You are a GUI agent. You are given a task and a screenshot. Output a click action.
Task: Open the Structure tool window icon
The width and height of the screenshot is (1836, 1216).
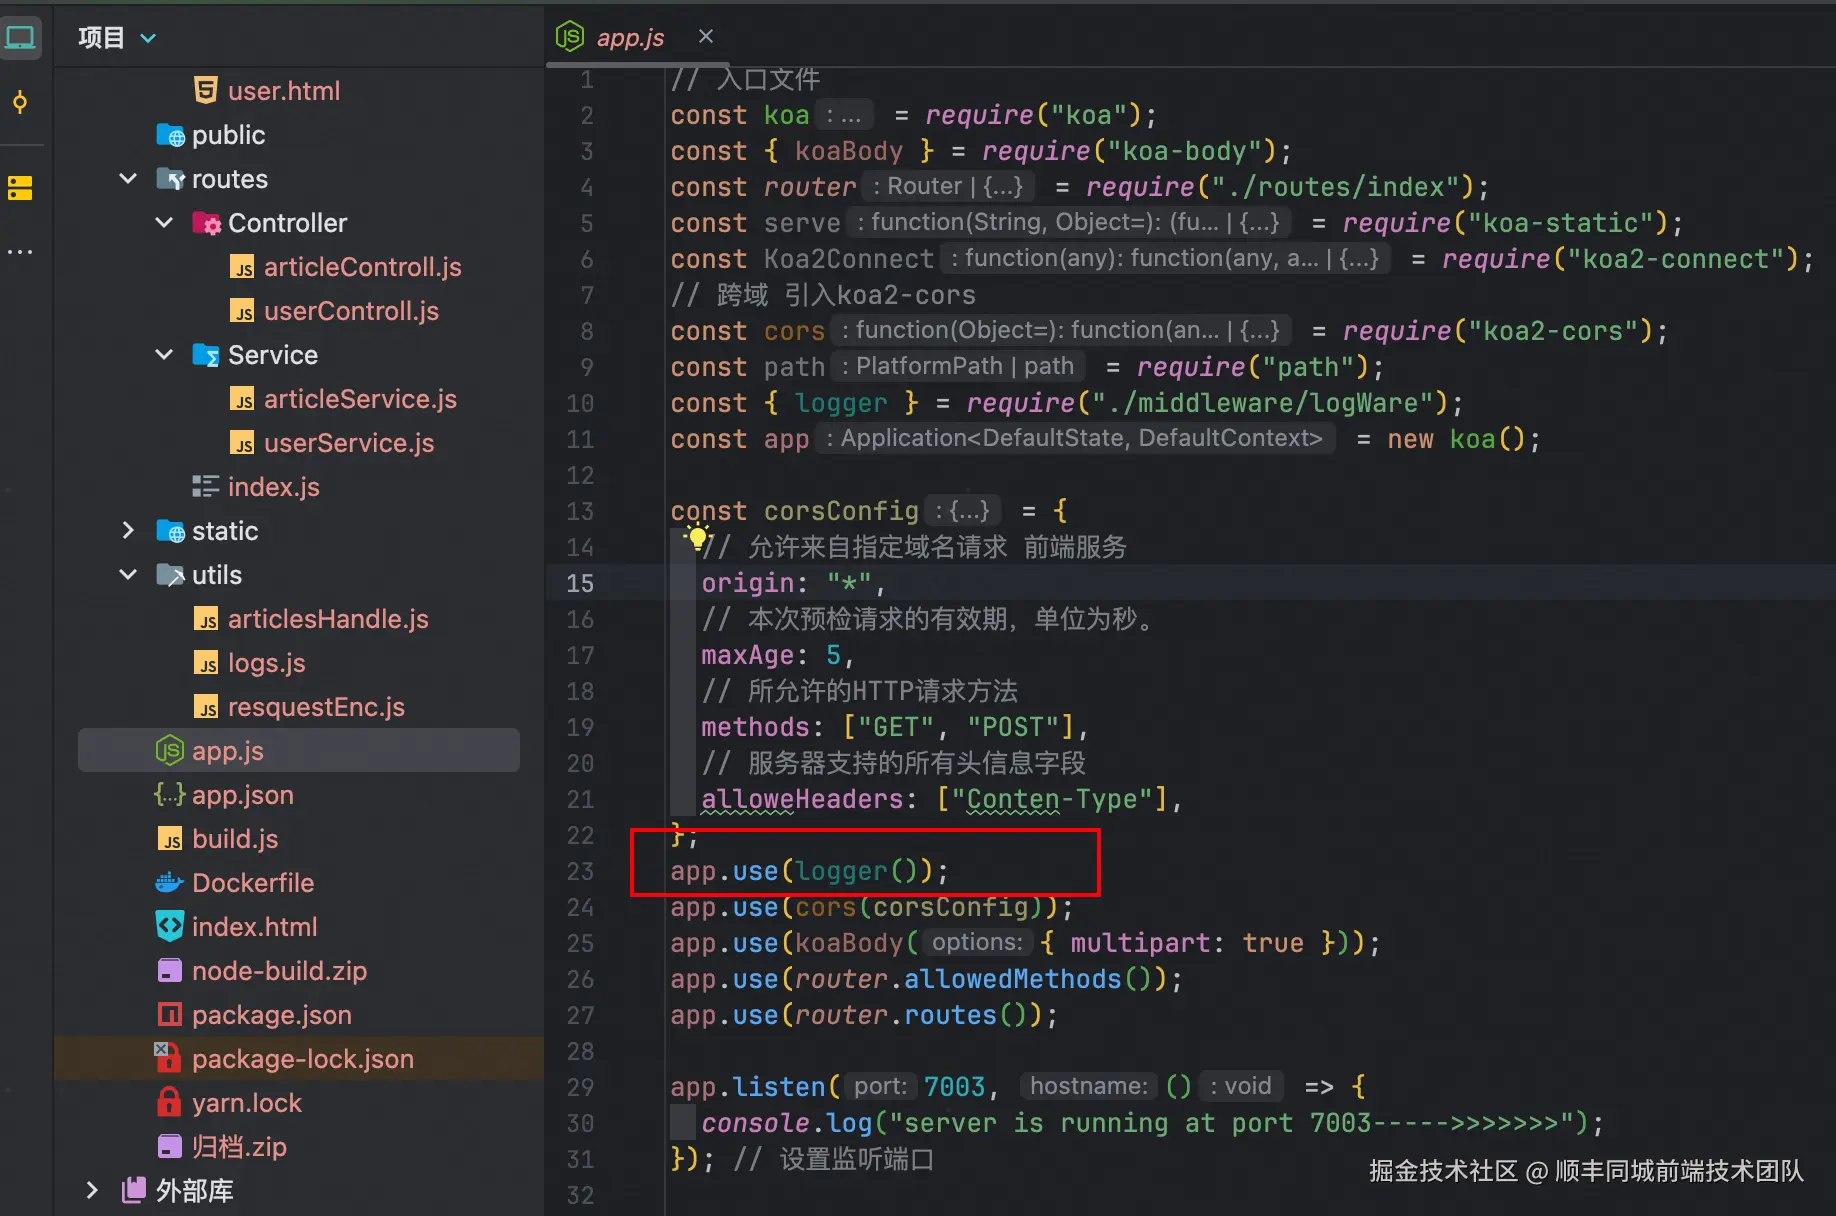pyautogui.click(x=20, y=187)
